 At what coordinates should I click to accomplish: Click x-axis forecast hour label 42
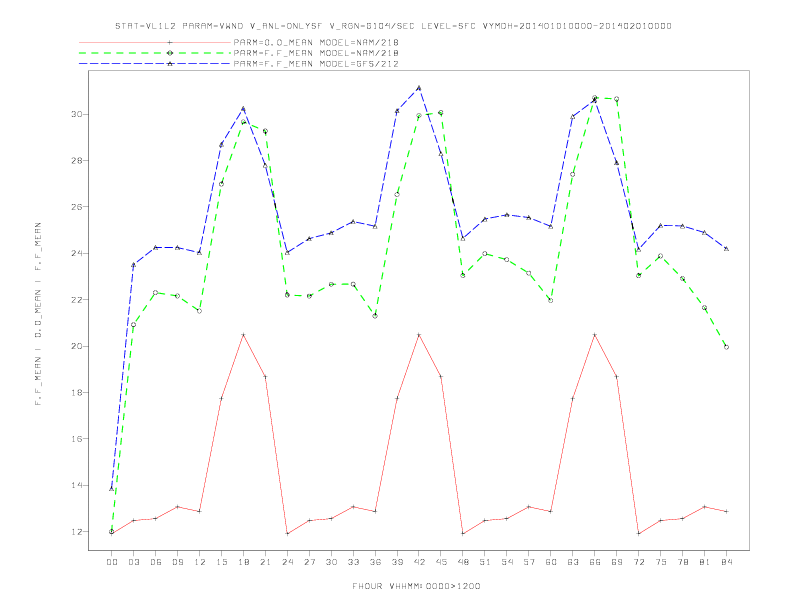pyautogui.click(x=419, y=562)
